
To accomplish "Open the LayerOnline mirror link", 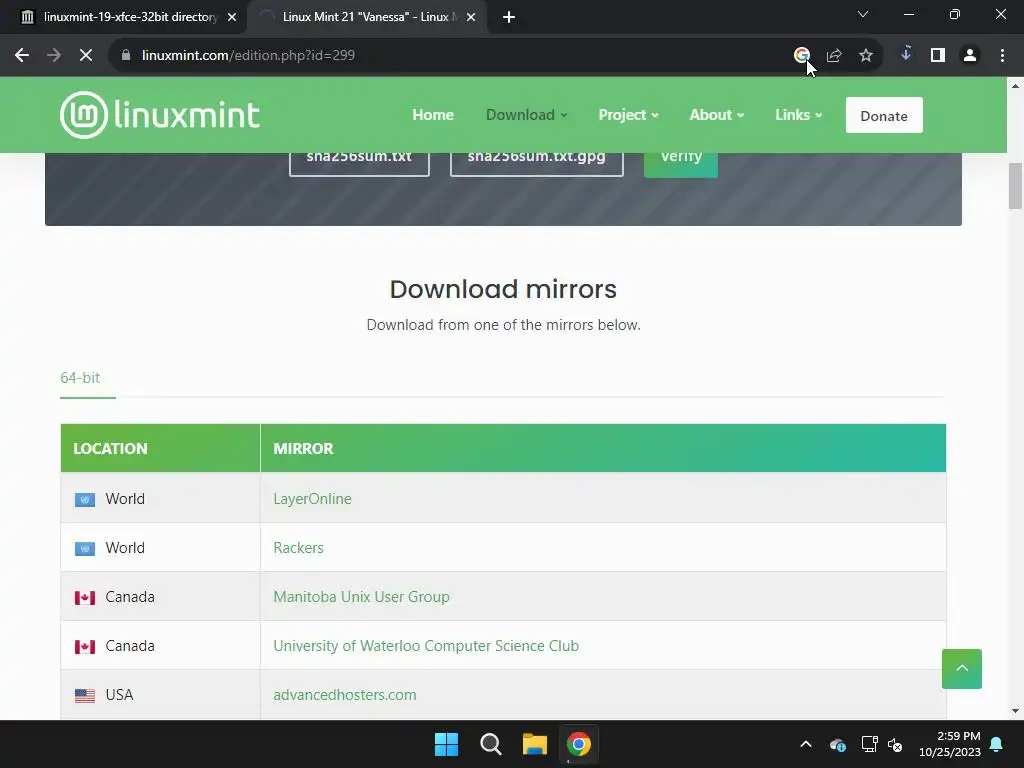I will click(x=312, y=499).
